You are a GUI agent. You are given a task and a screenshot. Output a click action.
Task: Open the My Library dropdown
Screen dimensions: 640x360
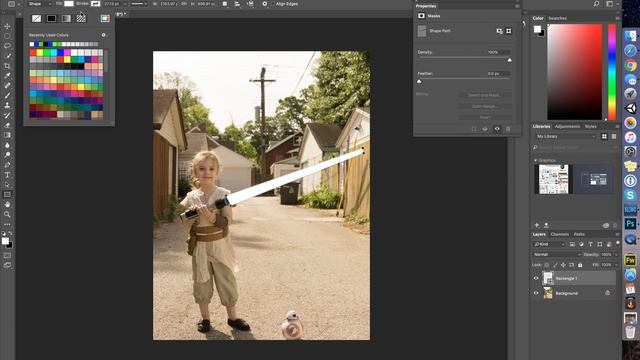tap(565, 136)
